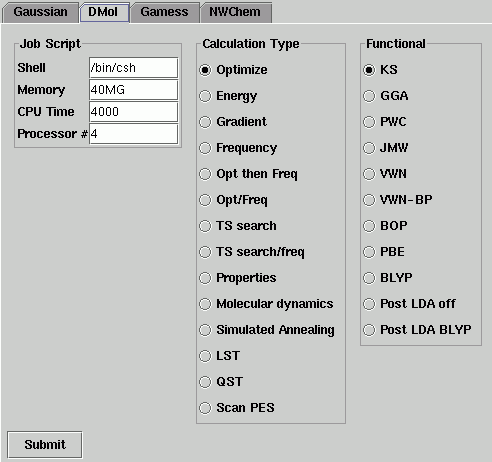Choose VWN-BP functional option
Screen dimensions: 492x462
tap(398, 200)
